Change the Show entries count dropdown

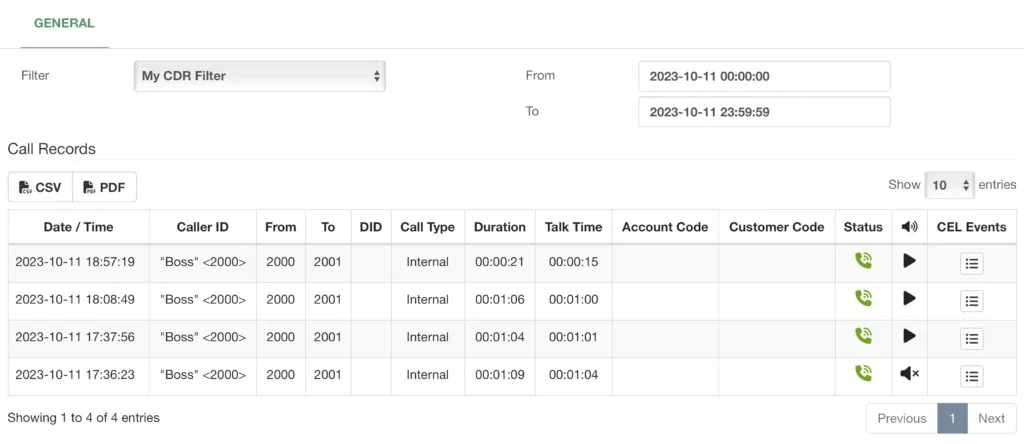[x=950, y=185]
